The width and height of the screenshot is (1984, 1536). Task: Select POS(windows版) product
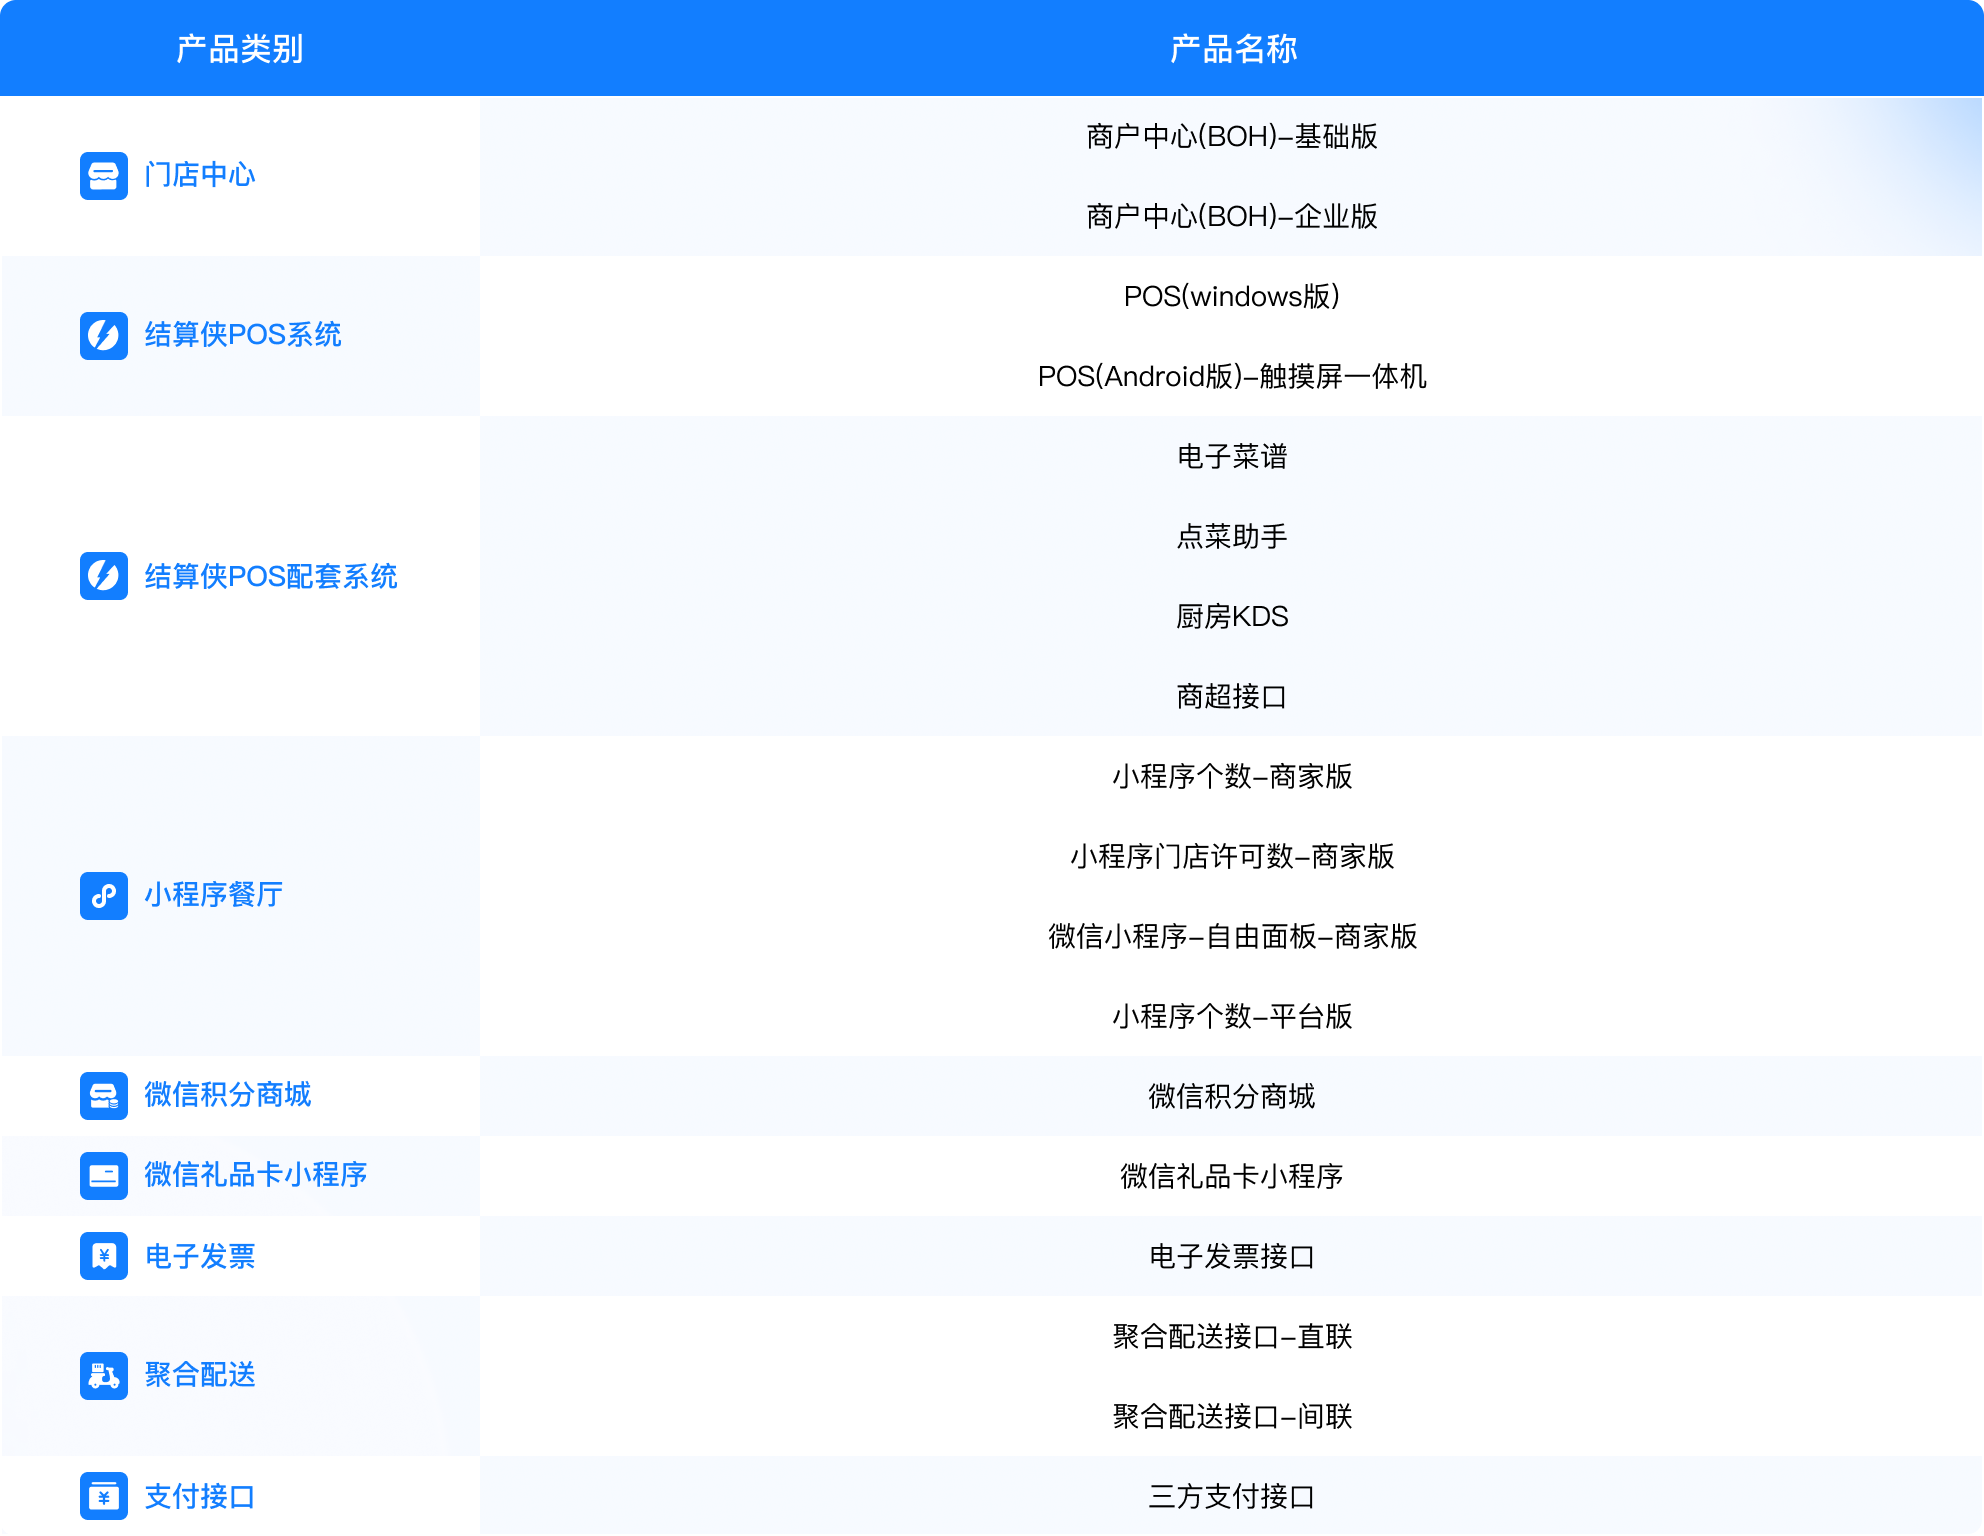(x=1232, y=296)
